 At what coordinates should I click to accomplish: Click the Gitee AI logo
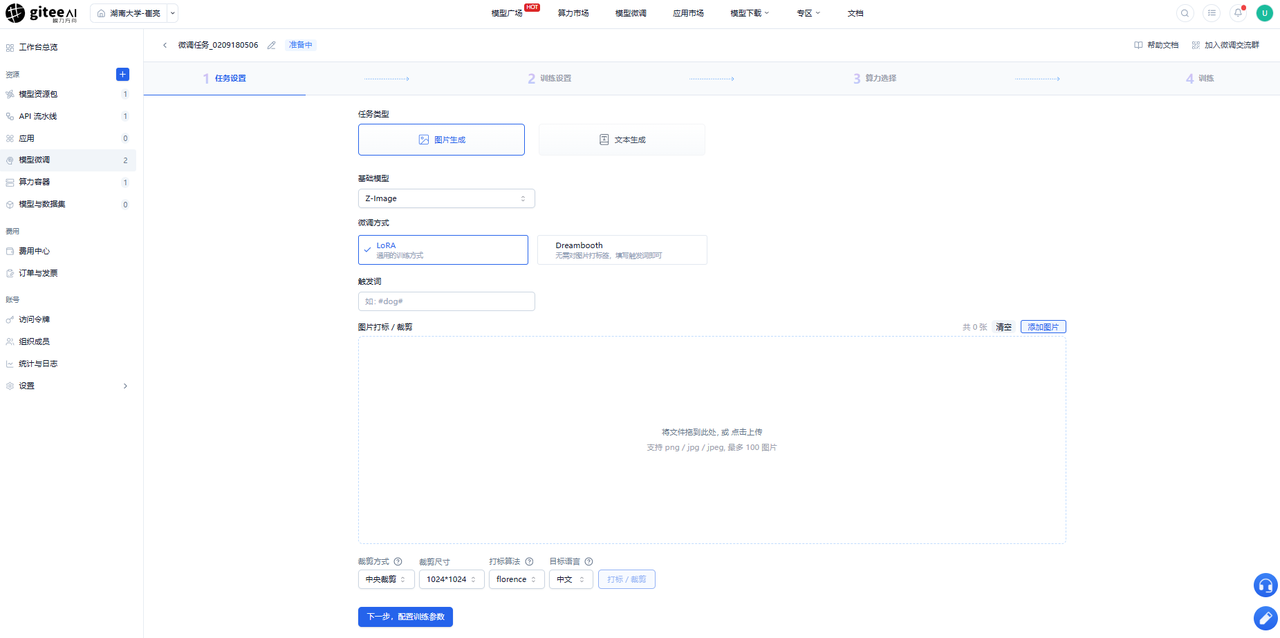(41, 13)
